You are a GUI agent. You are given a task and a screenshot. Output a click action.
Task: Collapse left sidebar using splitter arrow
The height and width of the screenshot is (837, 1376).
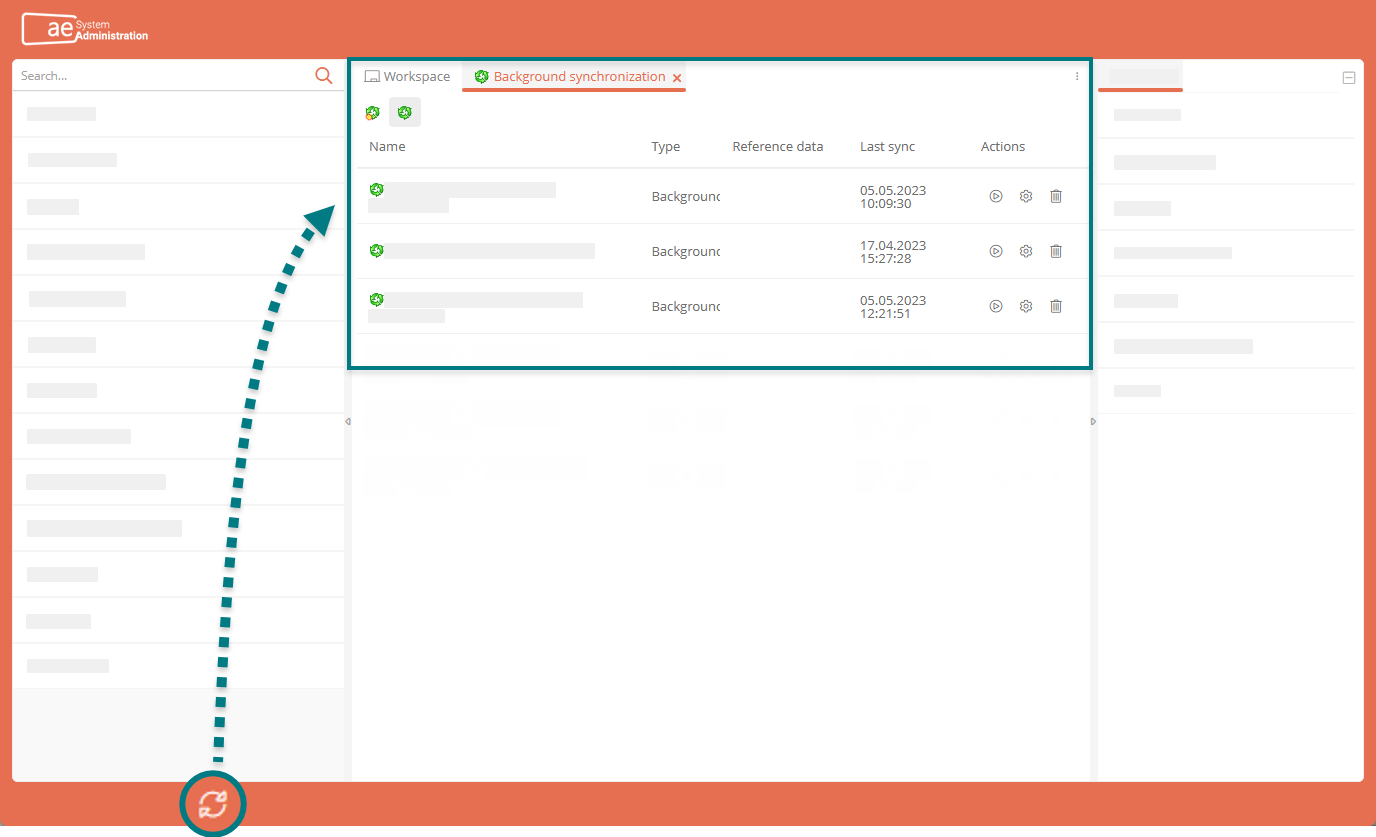click(347, 421)
